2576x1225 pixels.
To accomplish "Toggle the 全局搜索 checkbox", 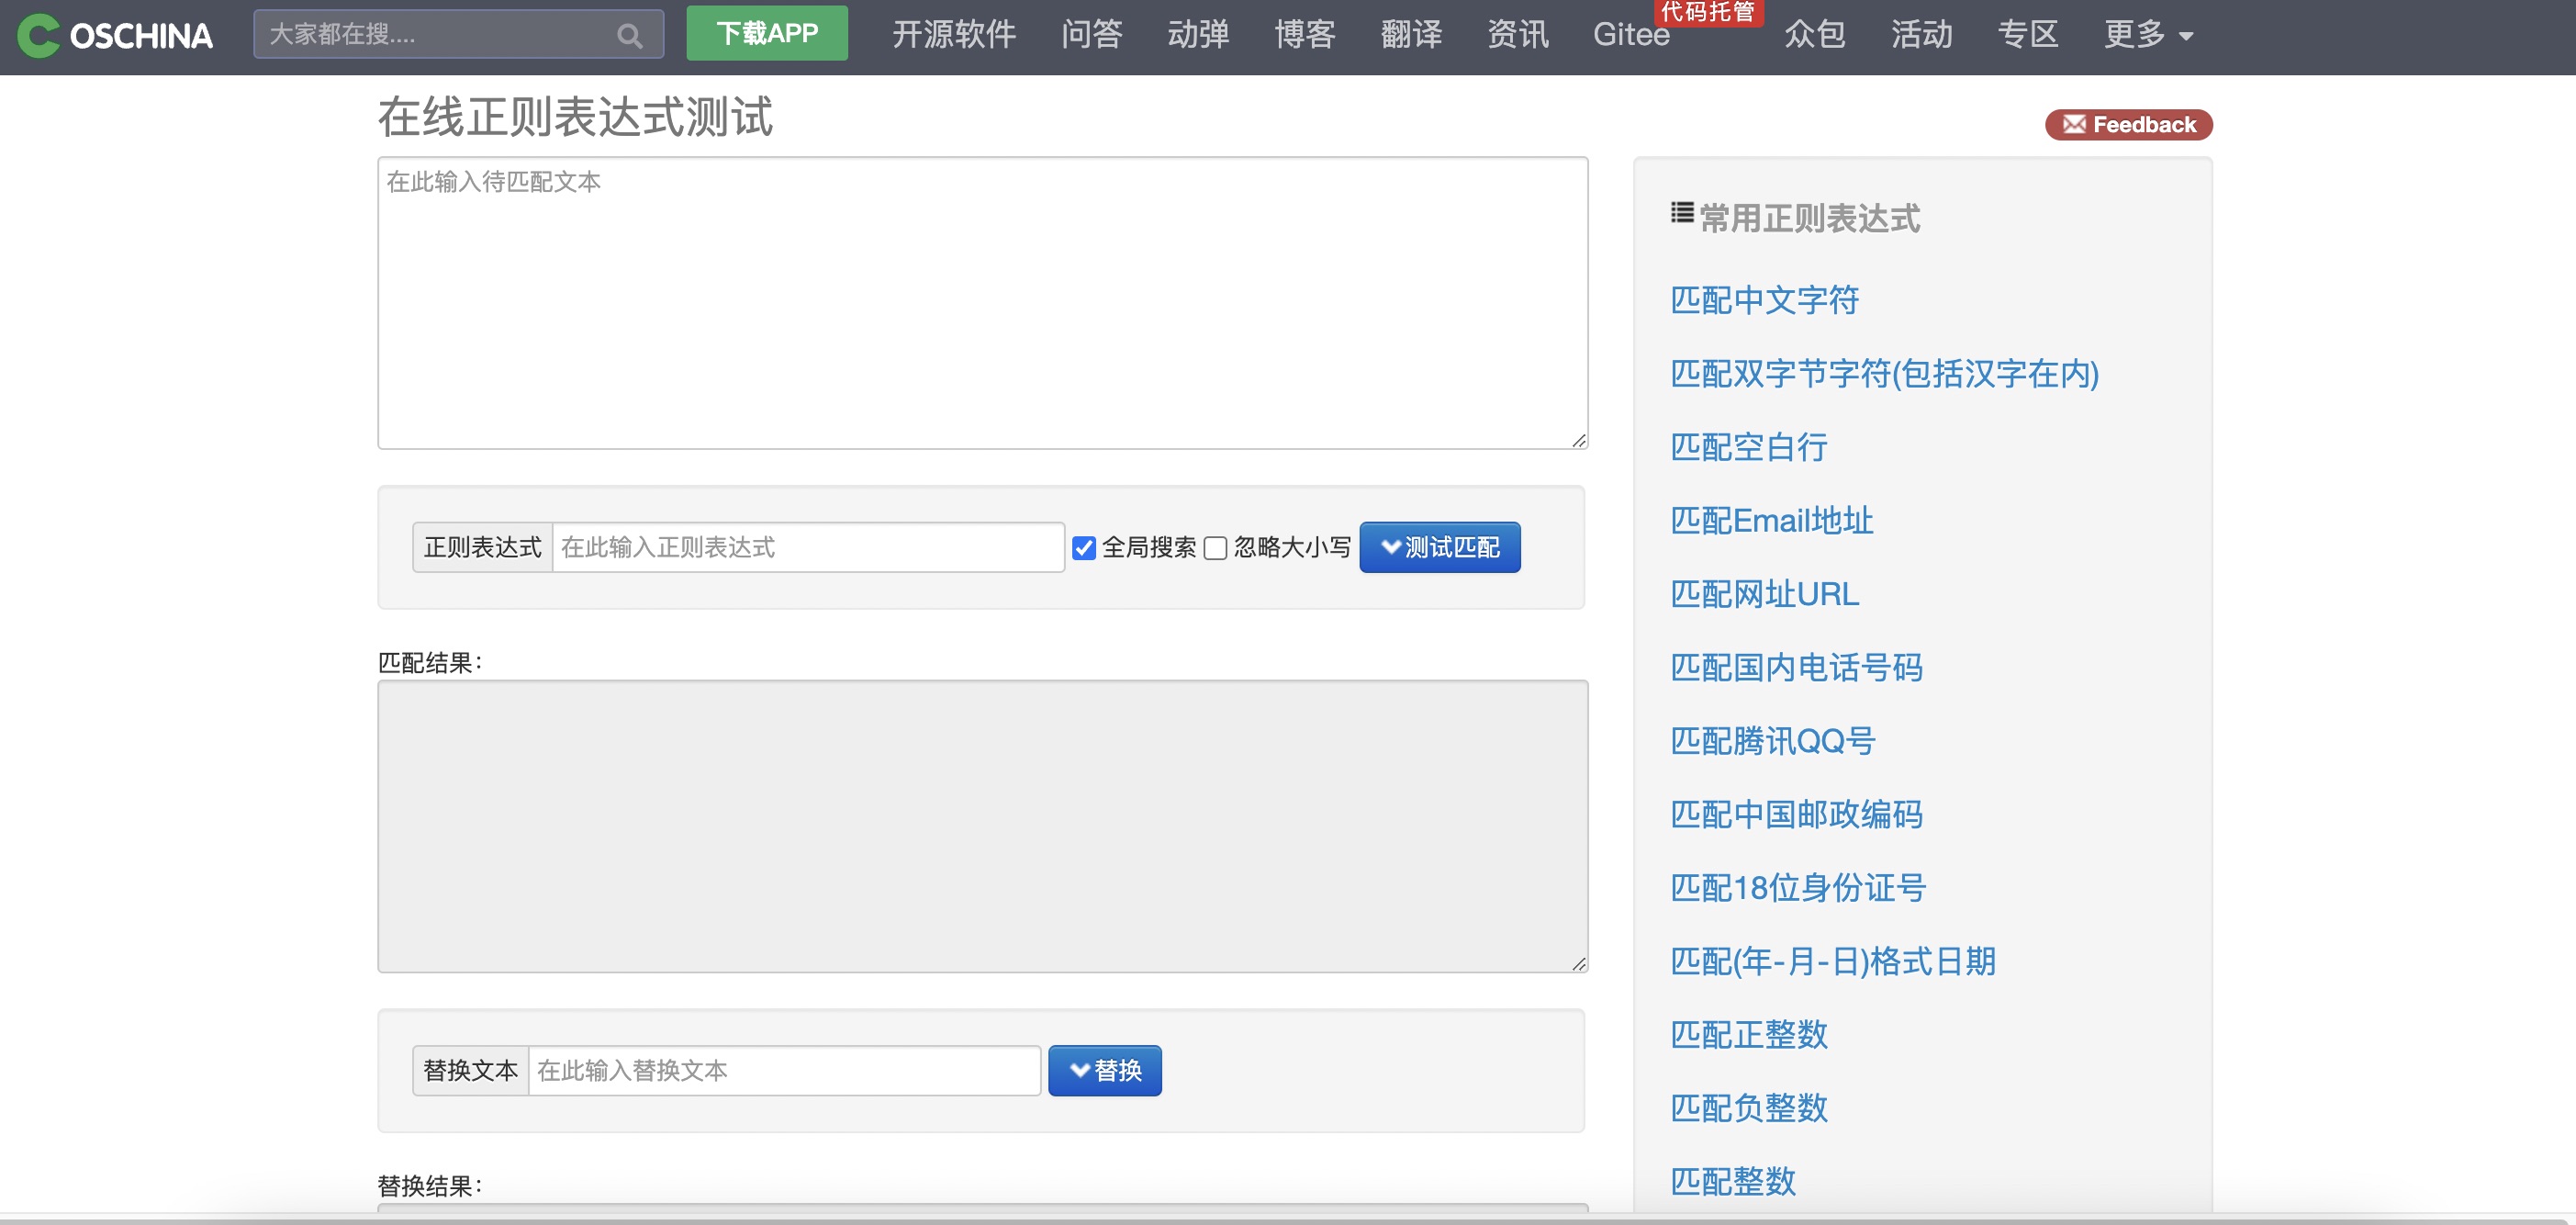I will click(1084, 548).
